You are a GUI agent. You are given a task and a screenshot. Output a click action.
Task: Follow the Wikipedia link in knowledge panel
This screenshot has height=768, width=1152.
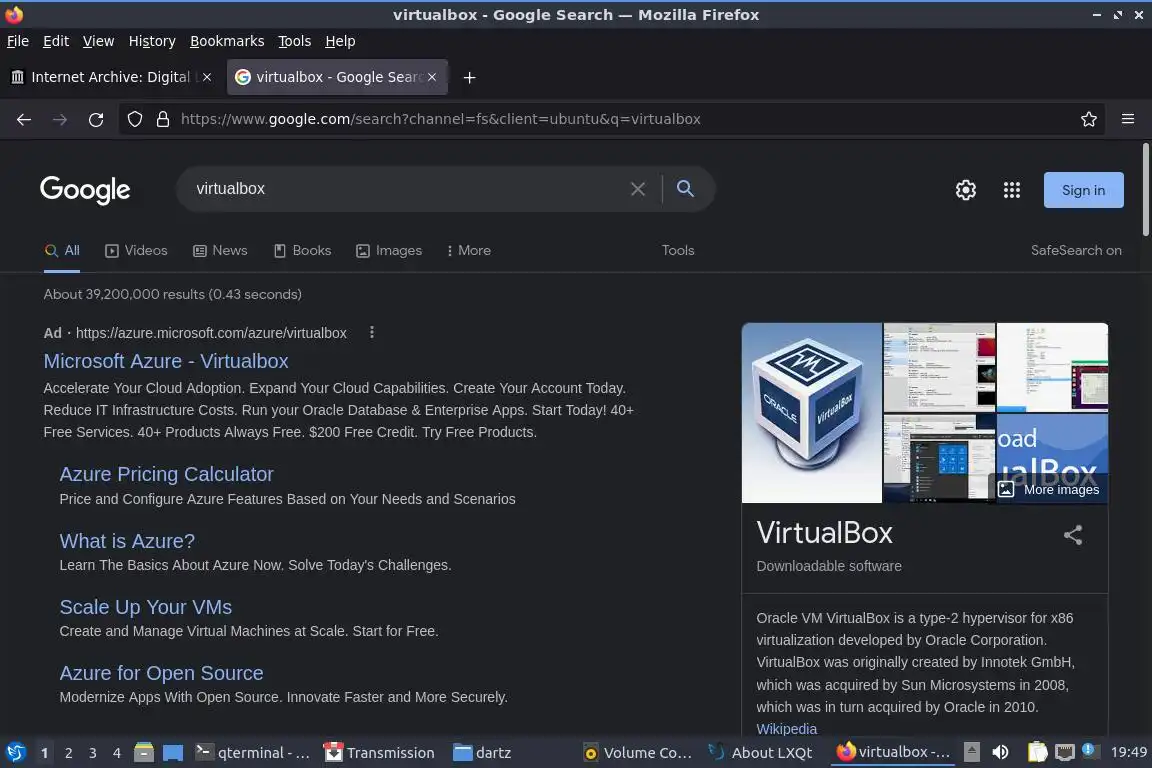coord(787,729)
